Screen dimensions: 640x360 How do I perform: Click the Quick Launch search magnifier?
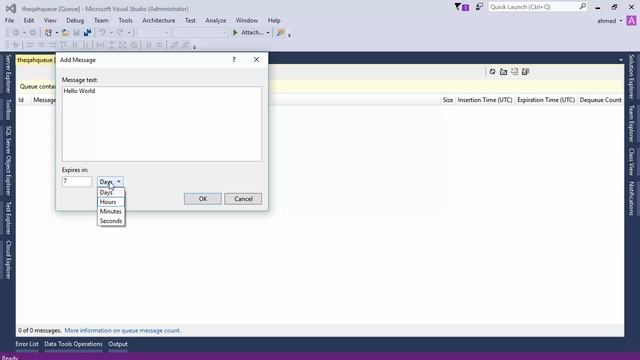click(x=582, y=7)
